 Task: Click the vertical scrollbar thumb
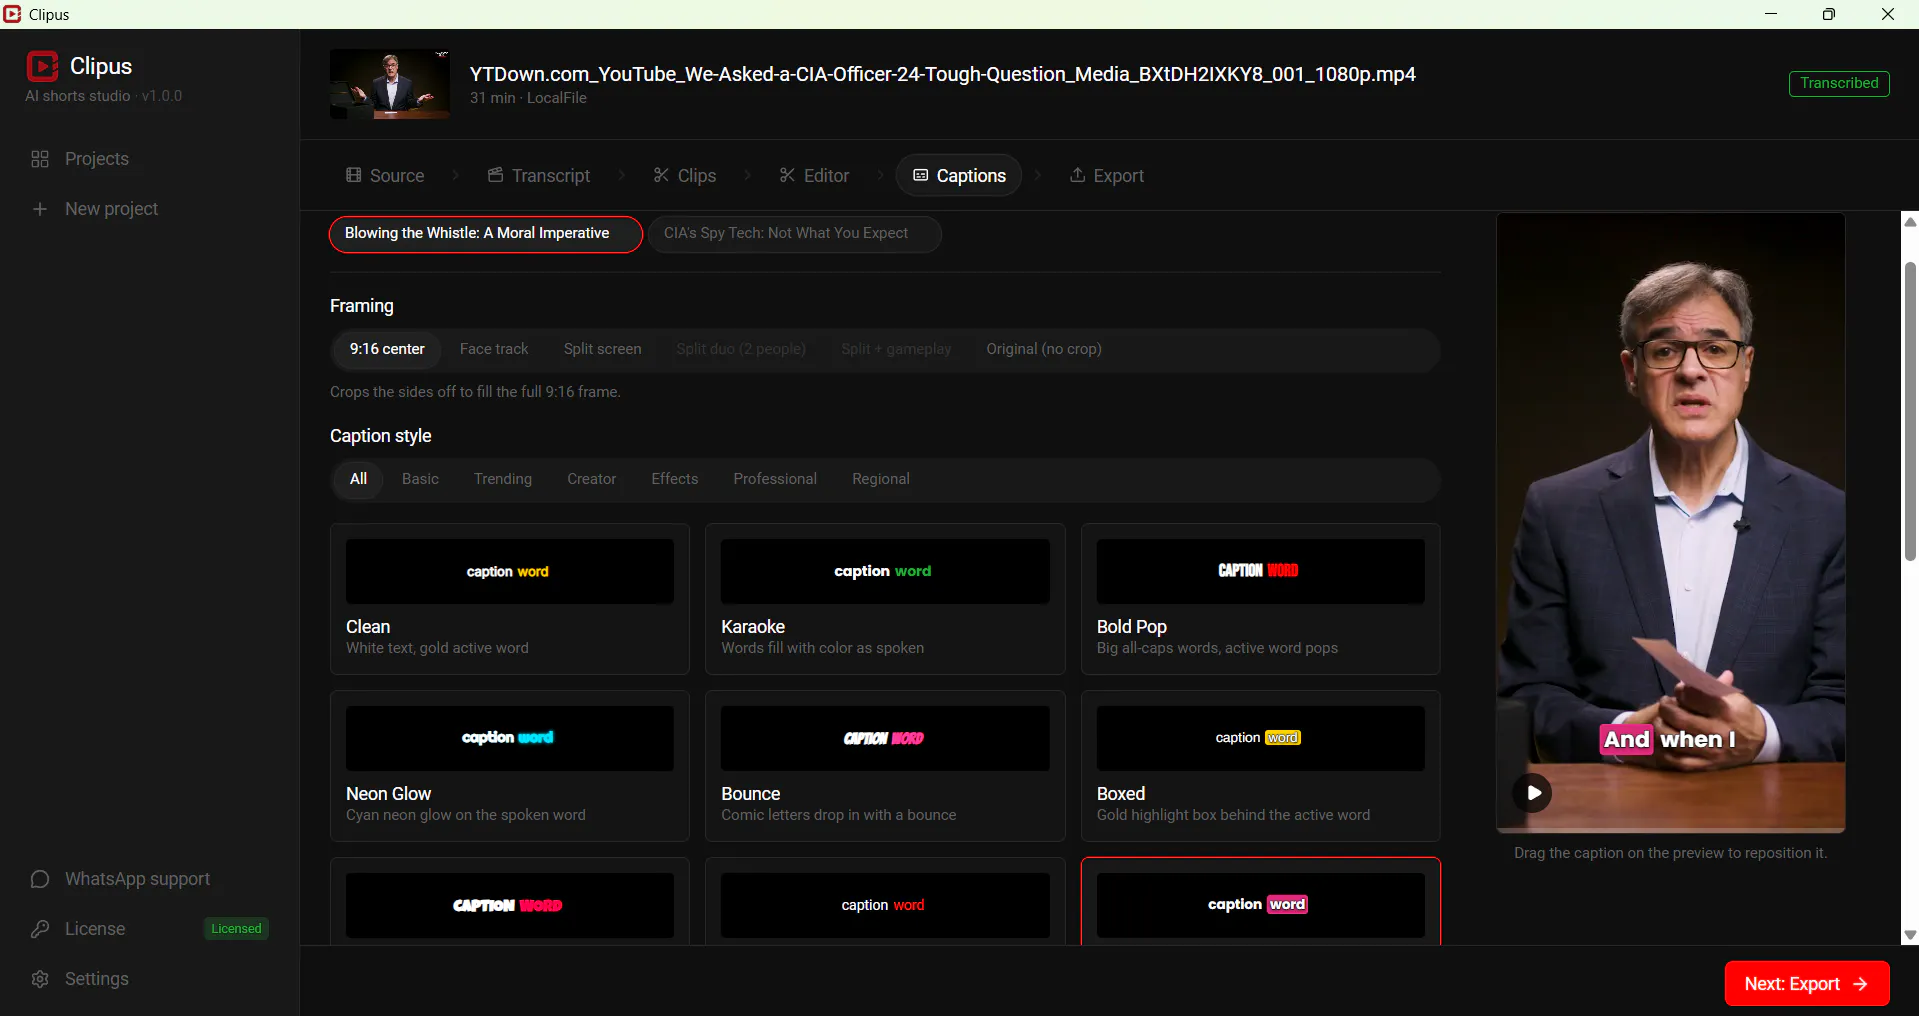1910,410
